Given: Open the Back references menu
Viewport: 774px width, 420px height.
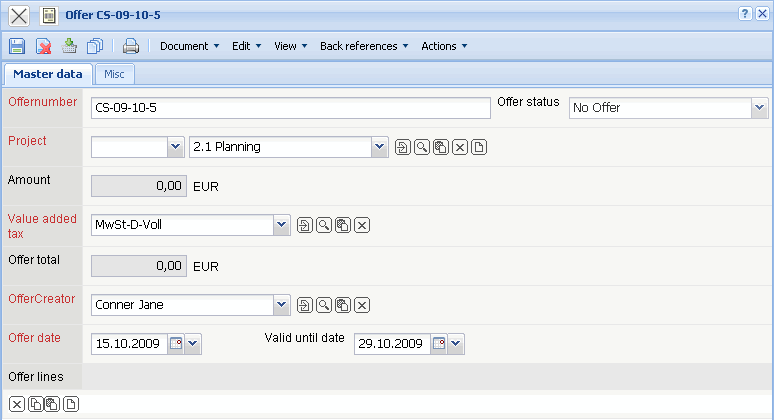Looking at the screenshot, I should pos(364,46).
